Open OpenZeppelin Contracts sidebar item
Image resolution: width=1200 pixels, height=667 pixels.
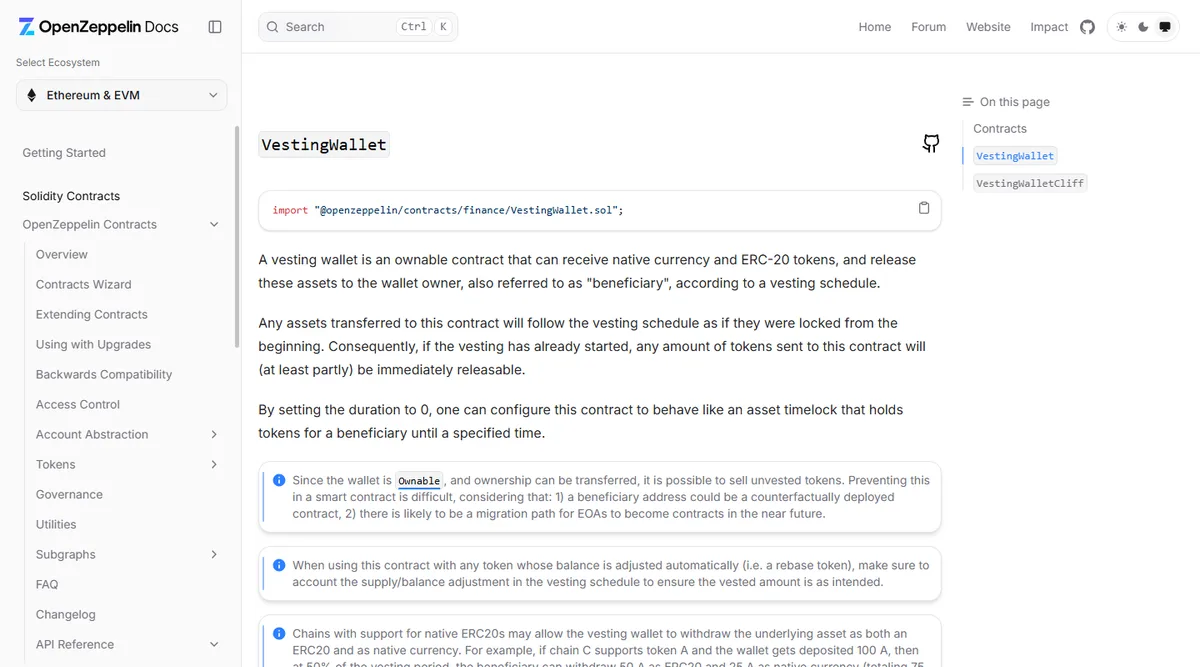point(90,225)
